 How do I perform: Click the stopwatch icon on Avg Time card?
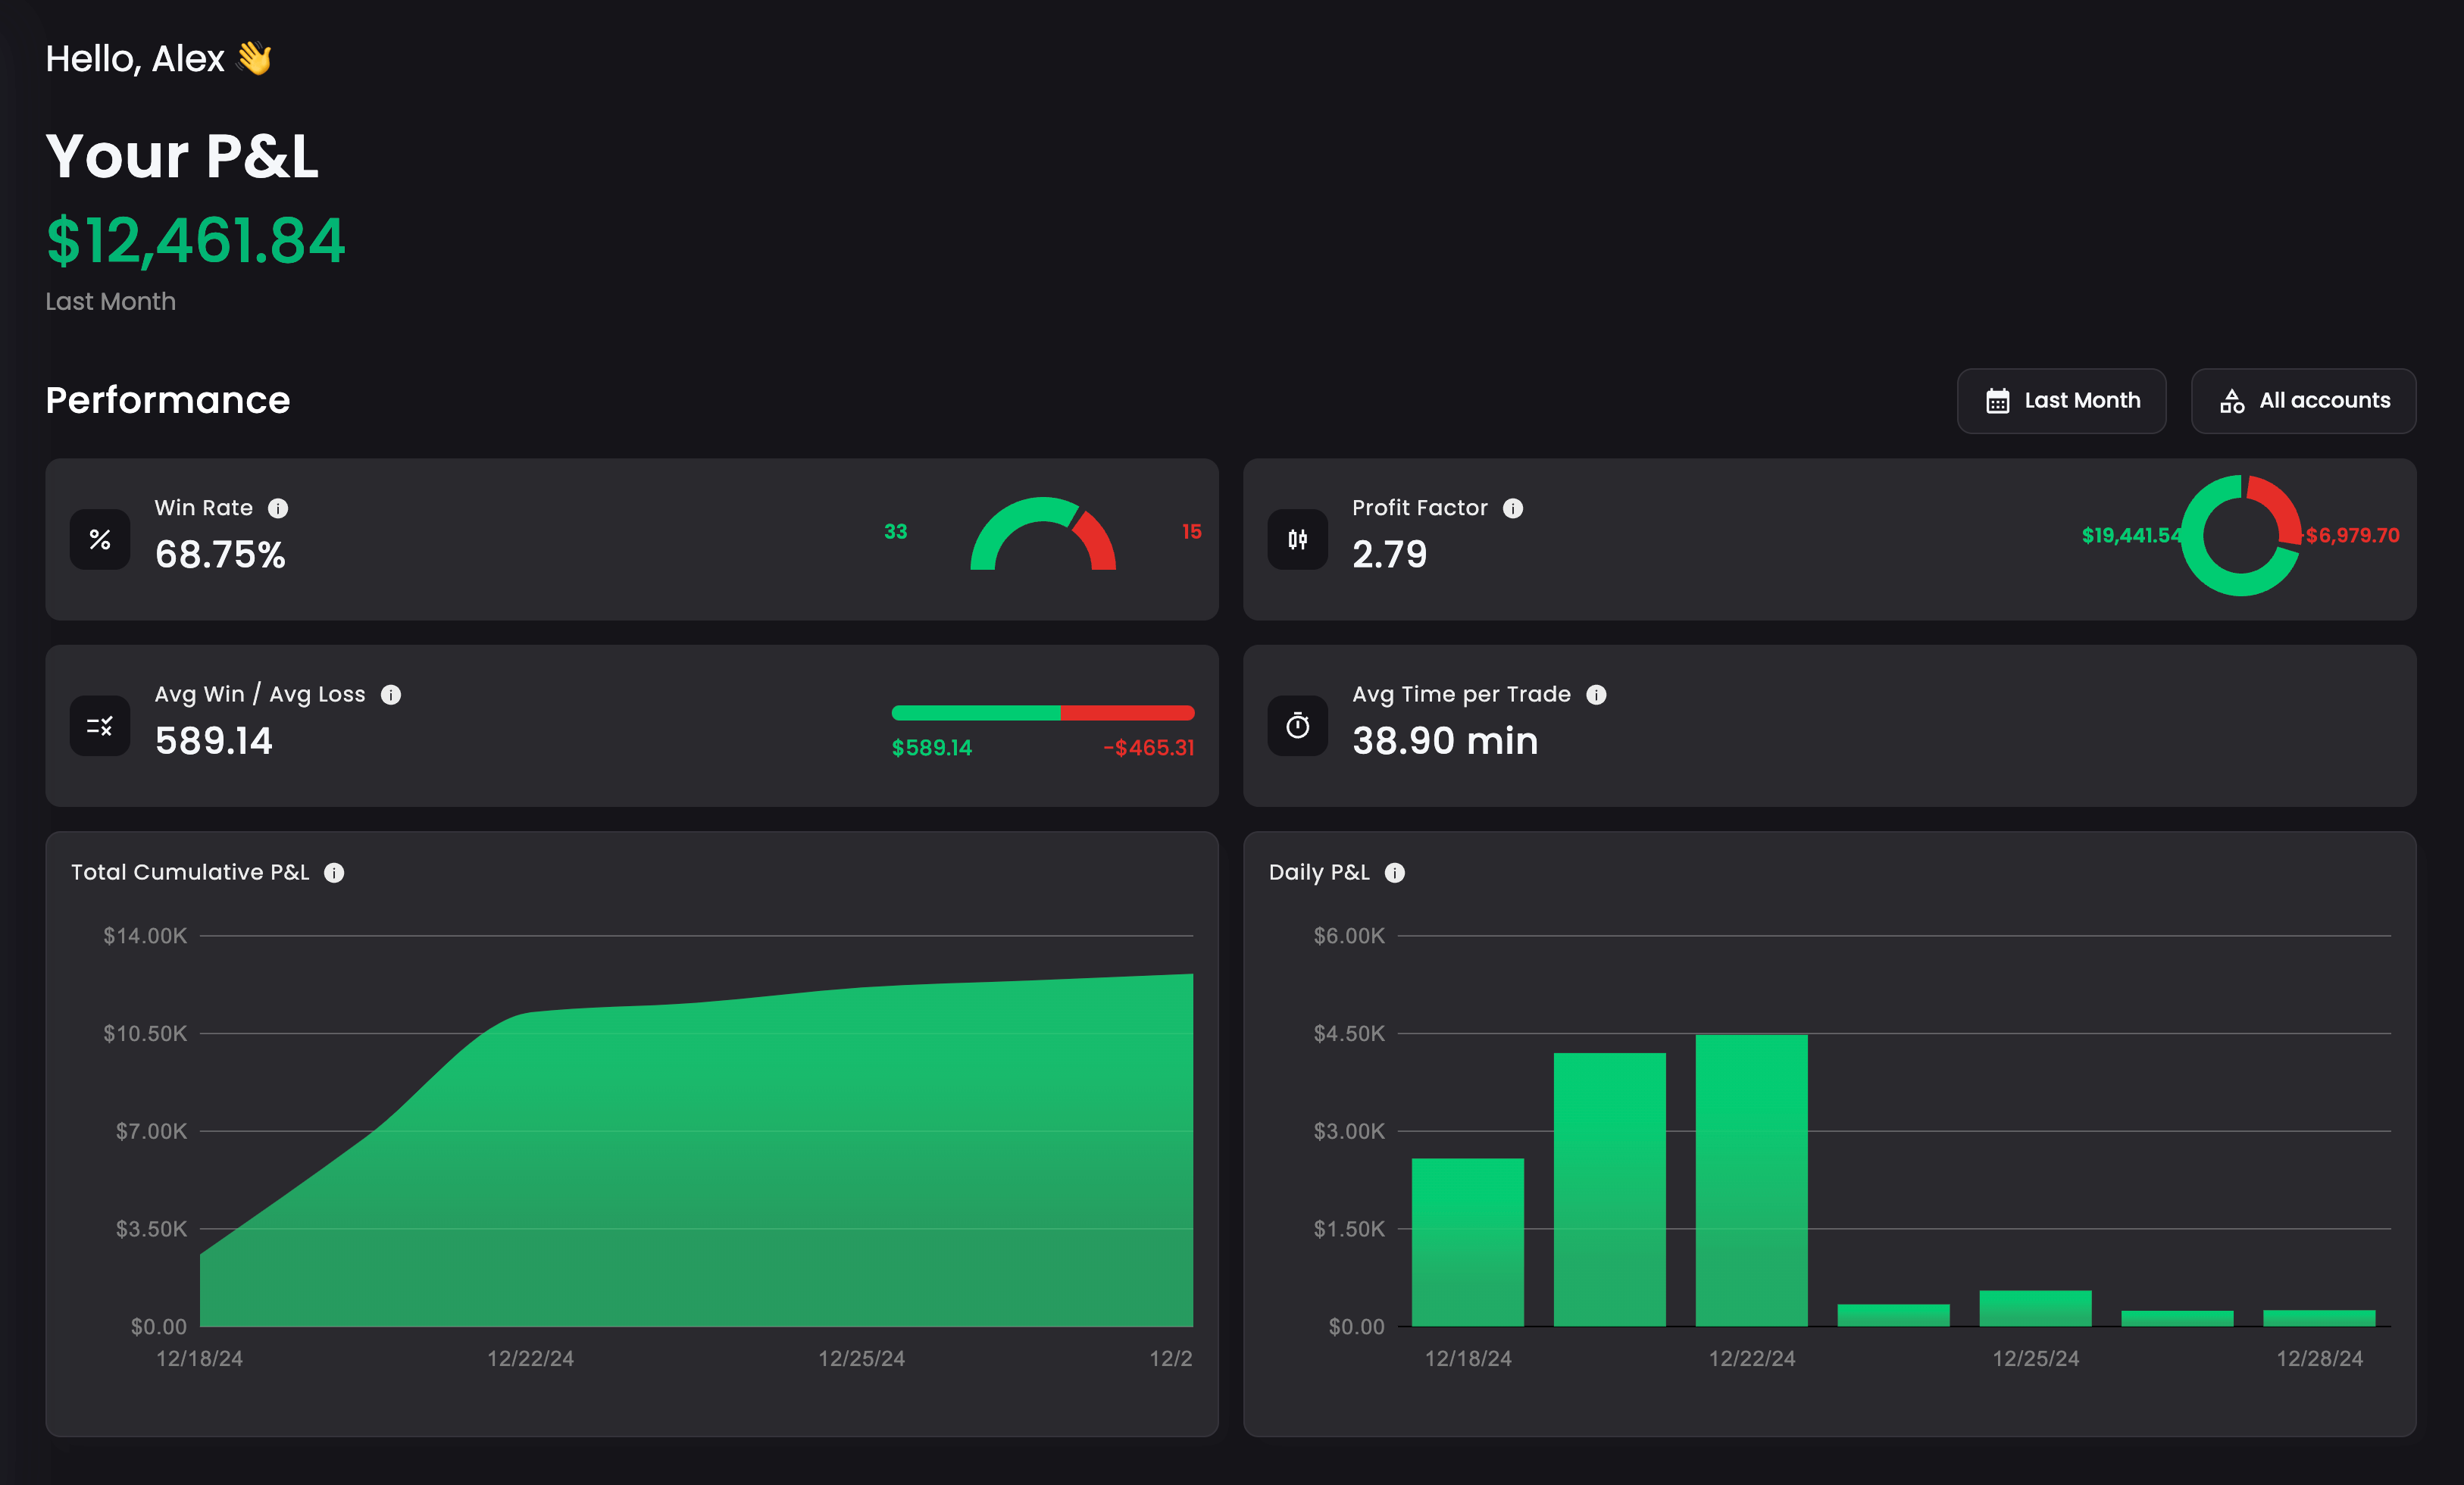pos(1297,726)
